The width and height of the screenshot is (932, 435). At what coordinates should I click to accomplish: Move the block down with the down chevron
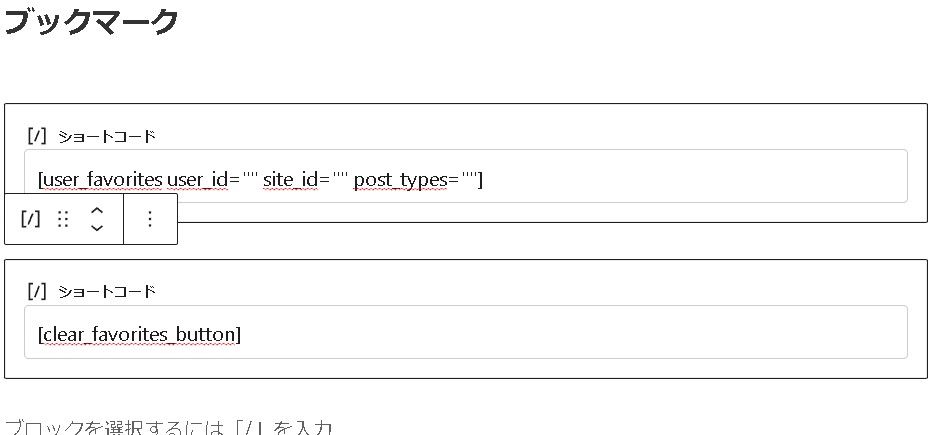tap(97, 228)
